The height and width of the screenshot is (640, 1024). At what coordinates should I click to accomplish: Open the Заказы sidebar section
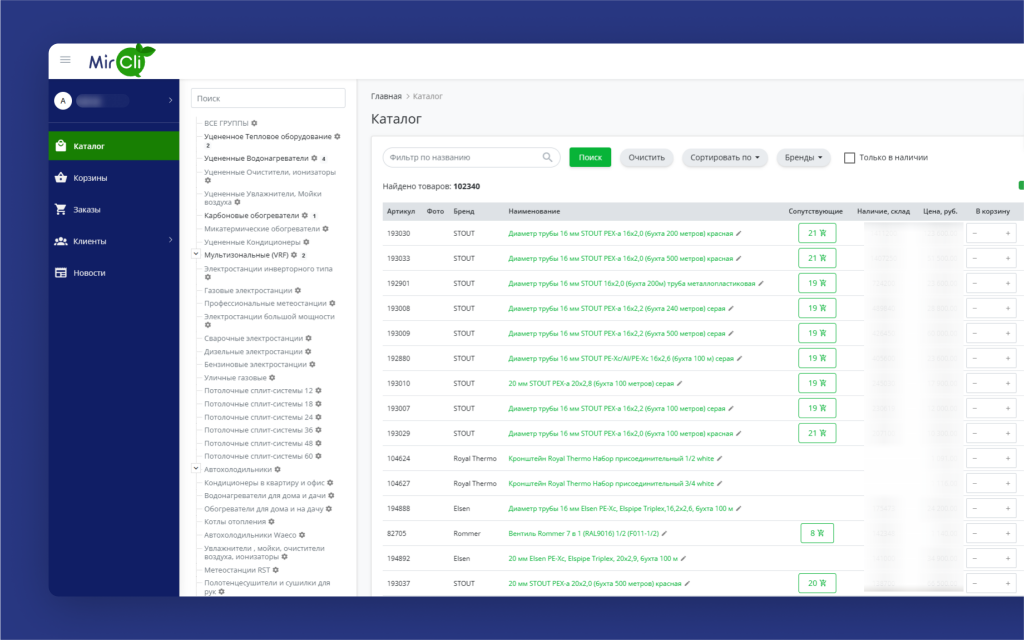click(87, 210)
